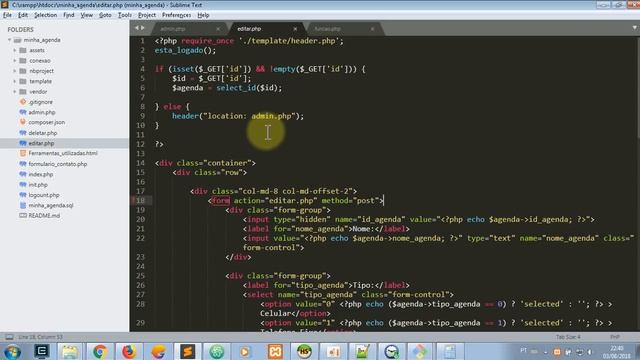Click the Sublime Text taskbar icon

(187, 351)
